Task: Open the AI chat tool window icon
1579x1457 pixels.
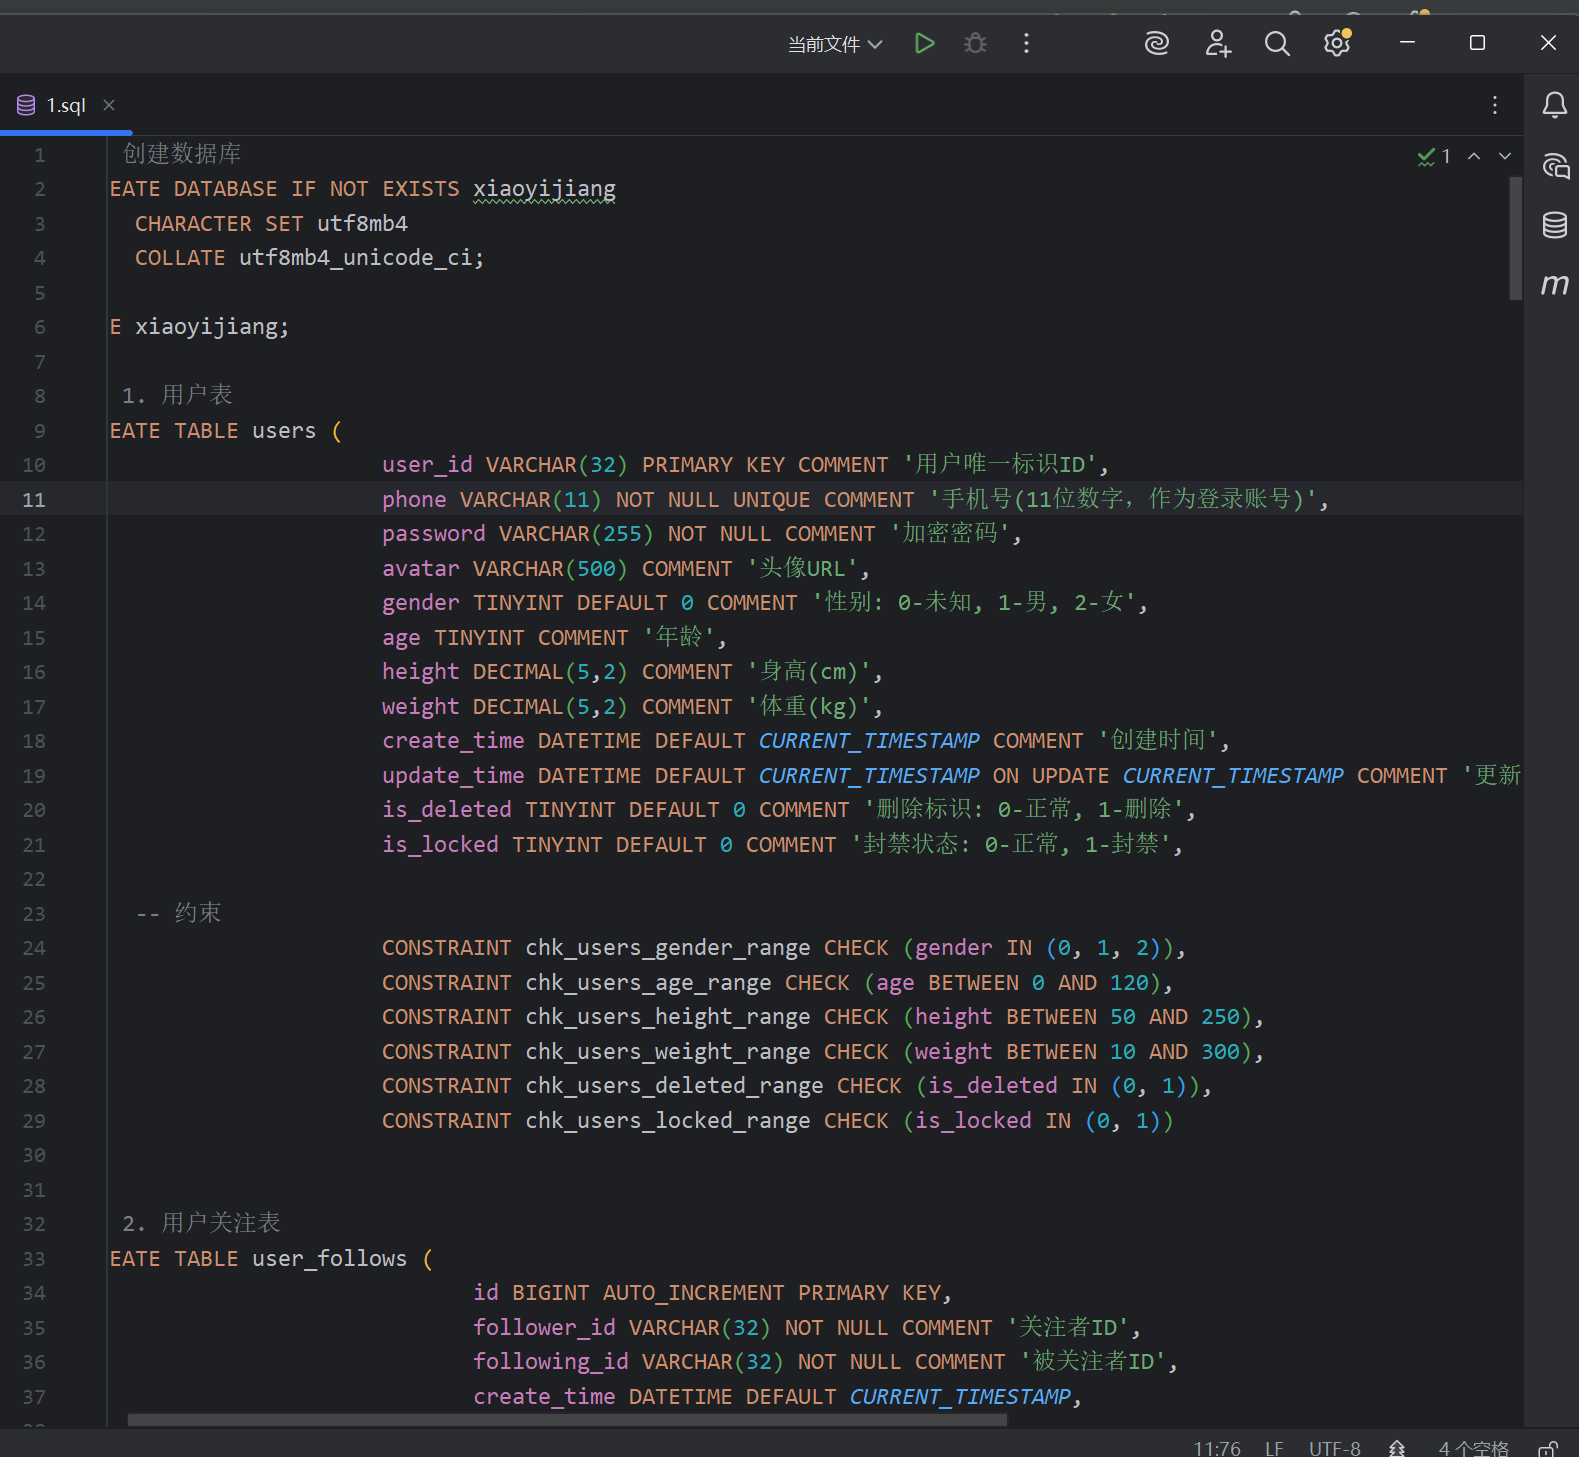Action: pyautogui.click(x=1554, y=165)
